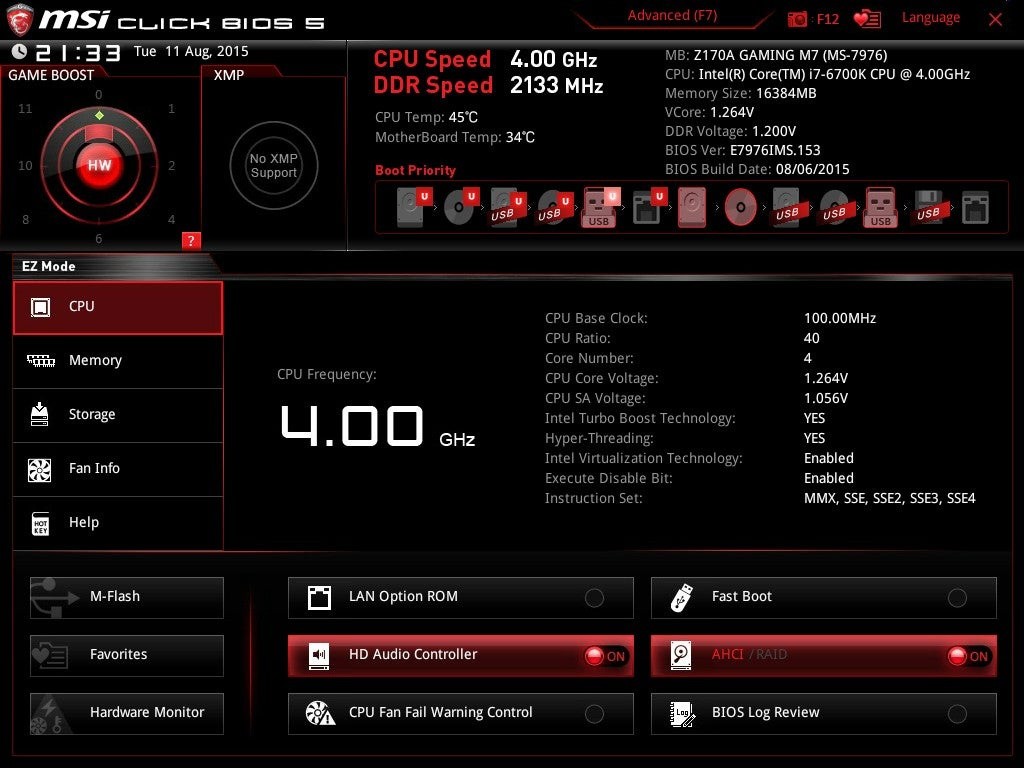The image size is (1024, 768).
Task: Enable the Fast Boot toggle
Action: tap(957, 598)
